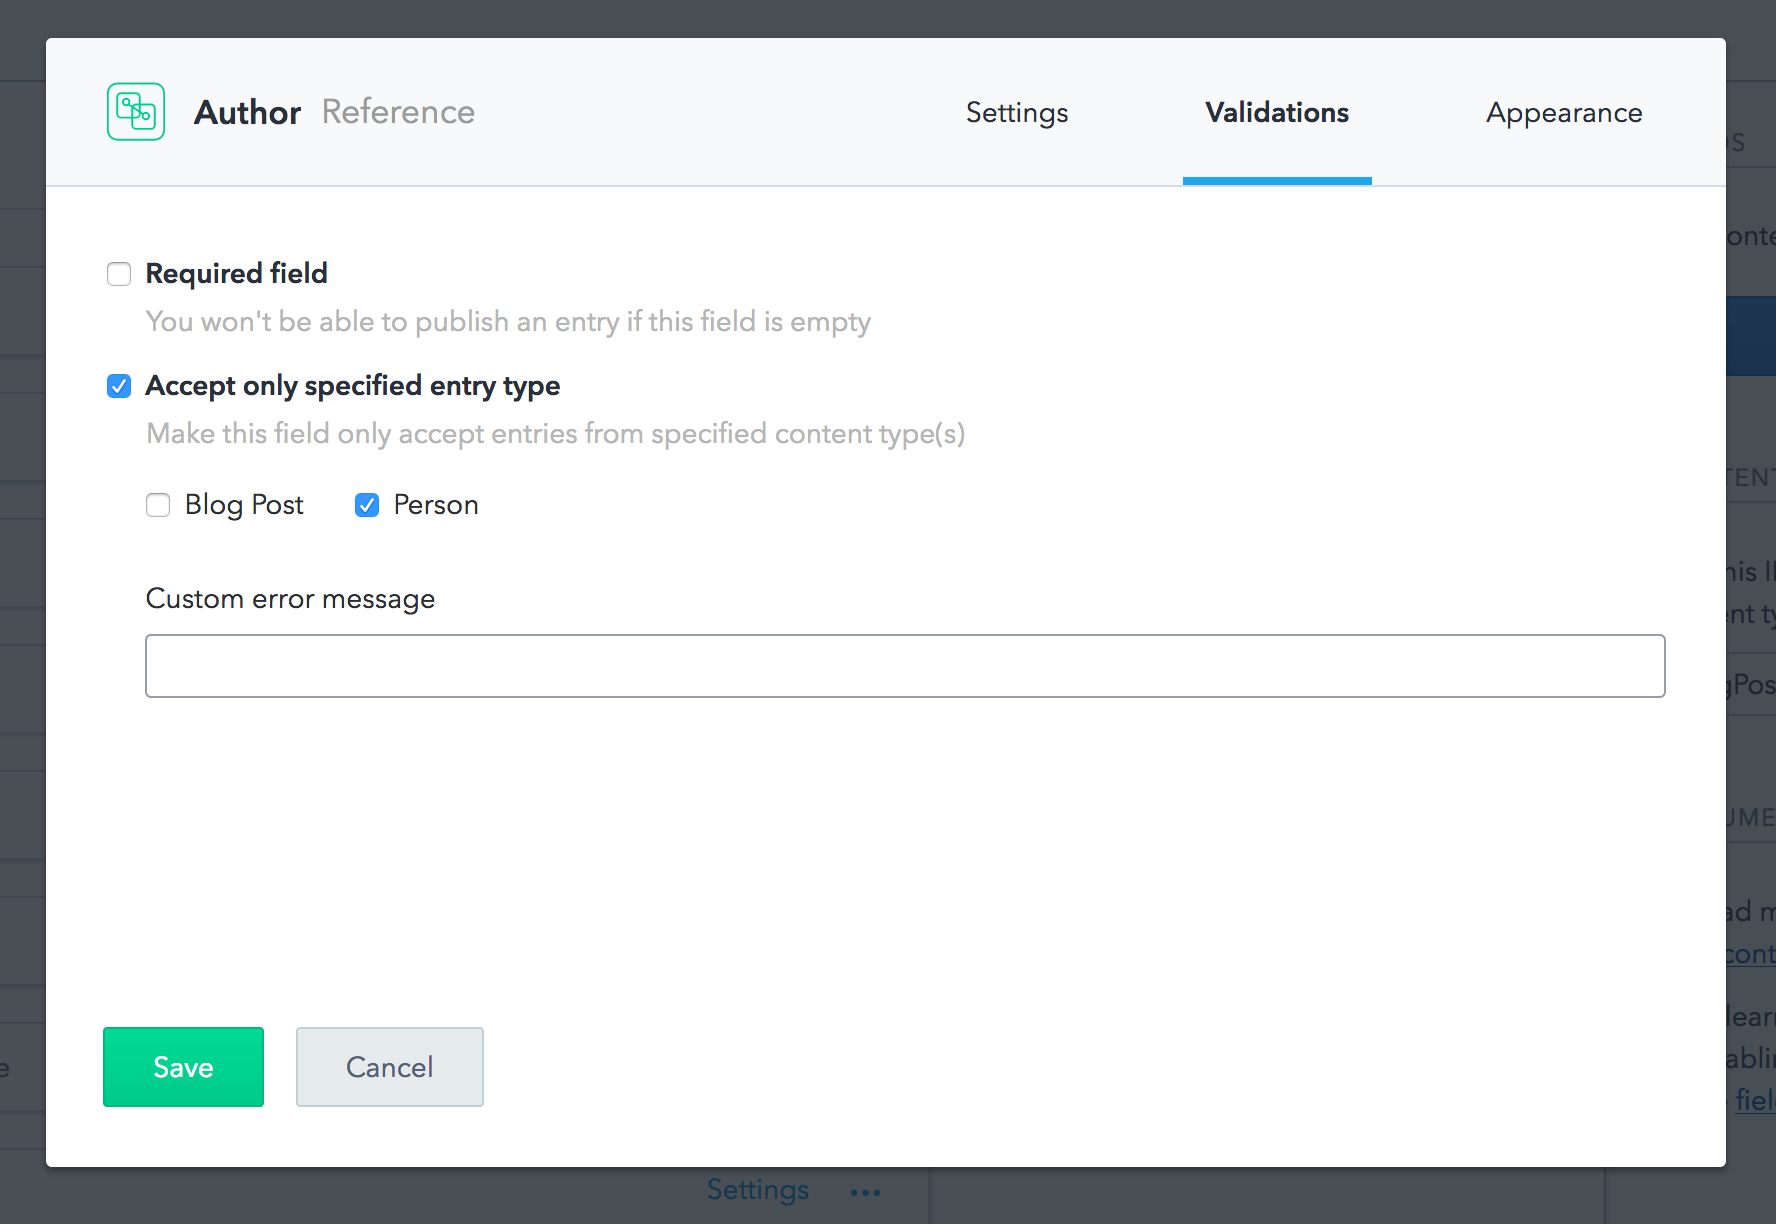The image size is (1776, 1224).
Task: Disable Accept only specified entry type
Action: 118,386
